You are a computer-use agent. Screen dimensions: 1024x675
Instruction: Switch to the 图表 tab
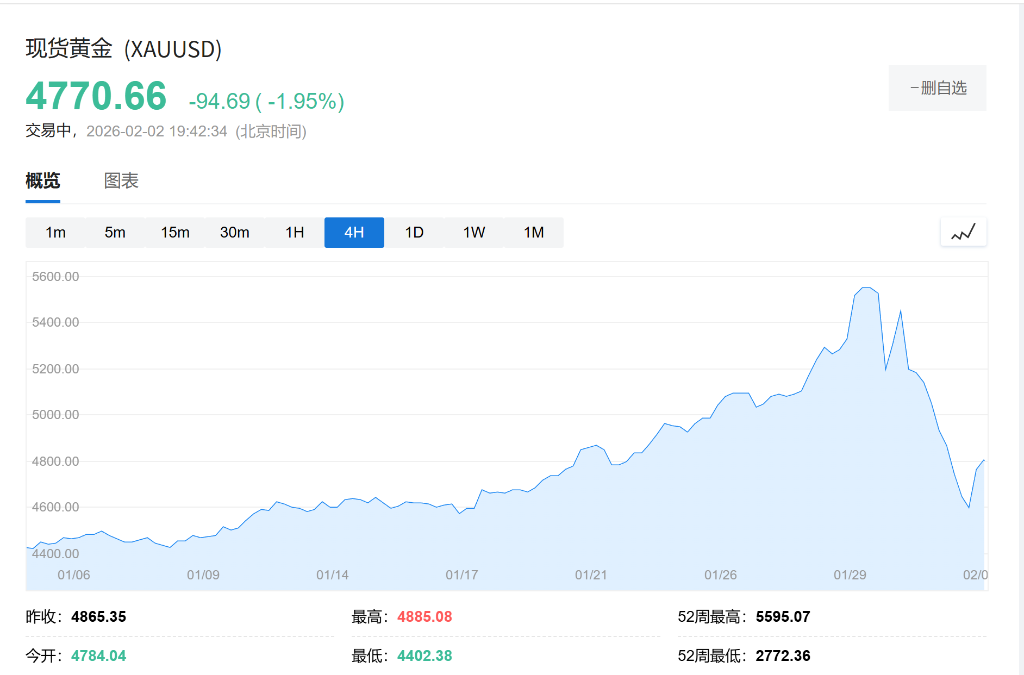pos(121,181)
